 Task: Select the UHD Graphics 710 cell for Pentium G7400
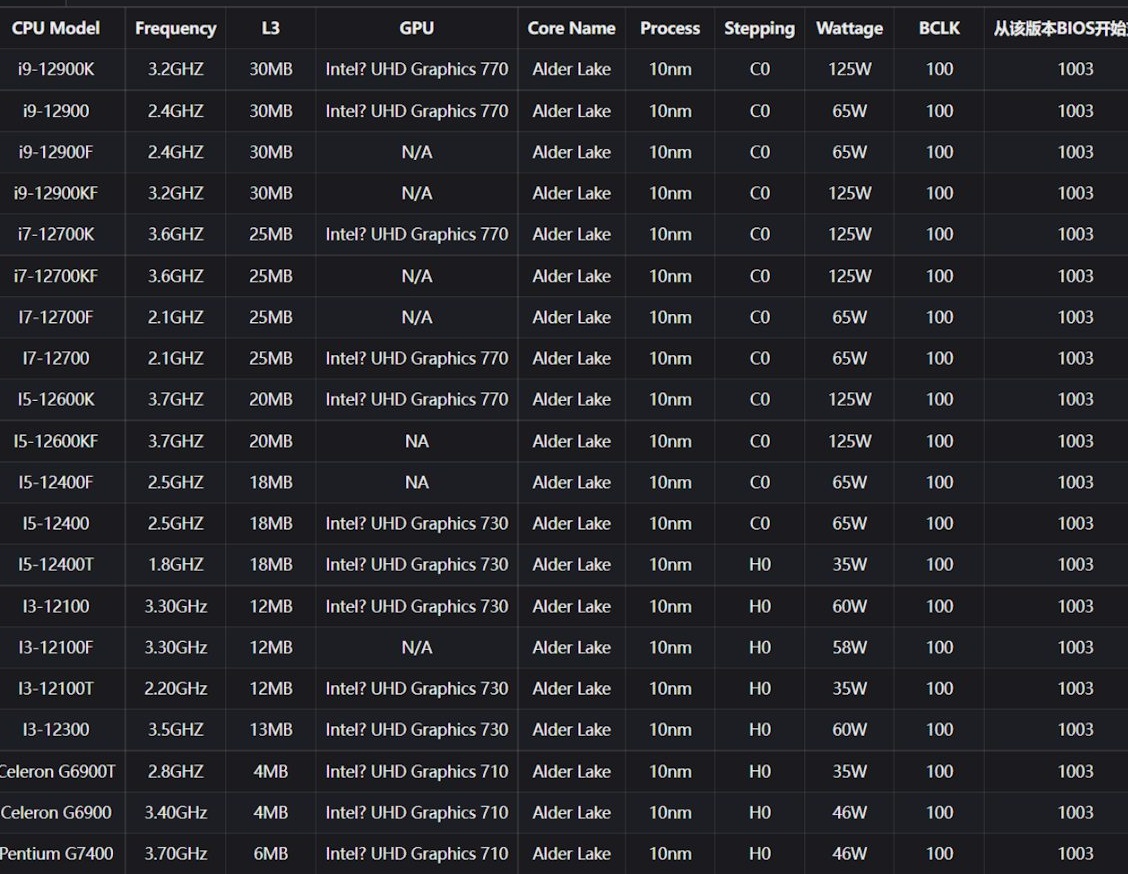point(417,853)
